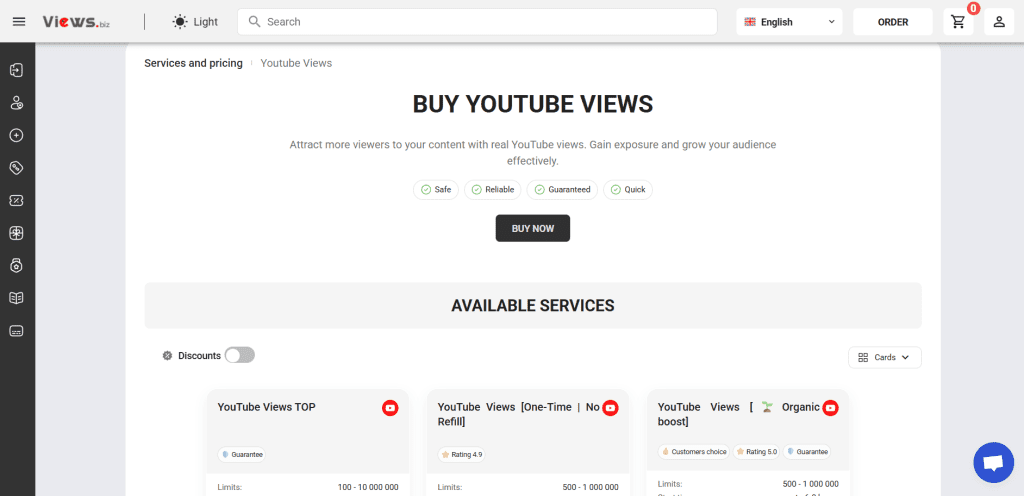Click the BUY NOW button
The height and width of the screenshot is (496, 1024).
(x=533, y=228)
